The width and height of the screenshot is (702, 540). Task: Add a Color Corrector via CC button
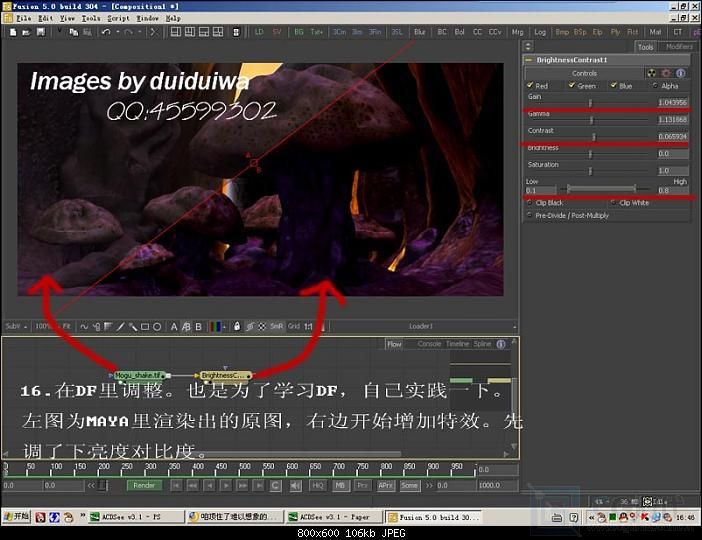[477, 32]
